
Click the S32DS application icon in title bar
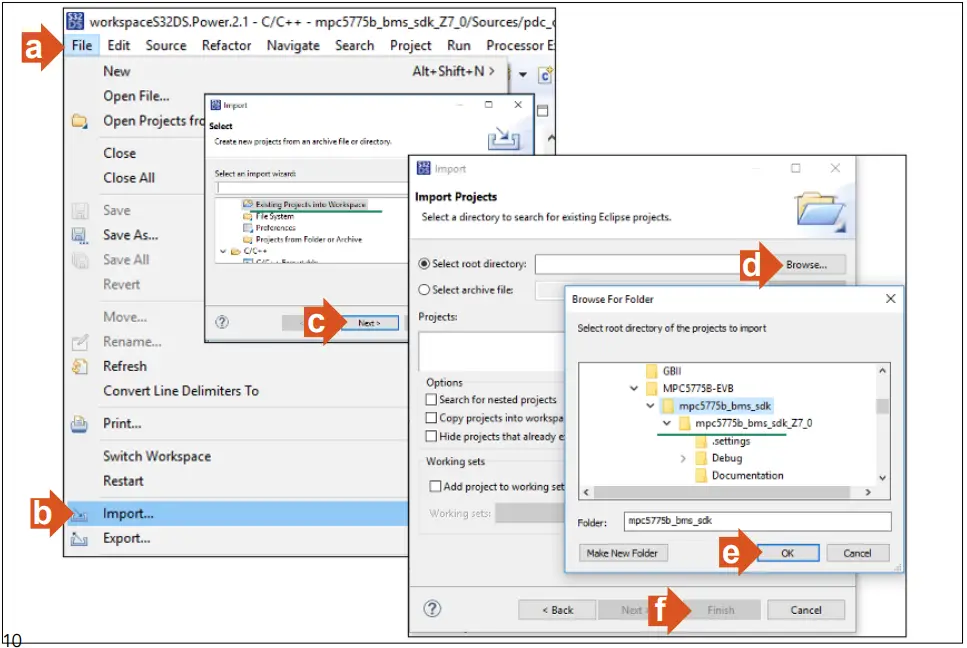(x=75, y=22)
